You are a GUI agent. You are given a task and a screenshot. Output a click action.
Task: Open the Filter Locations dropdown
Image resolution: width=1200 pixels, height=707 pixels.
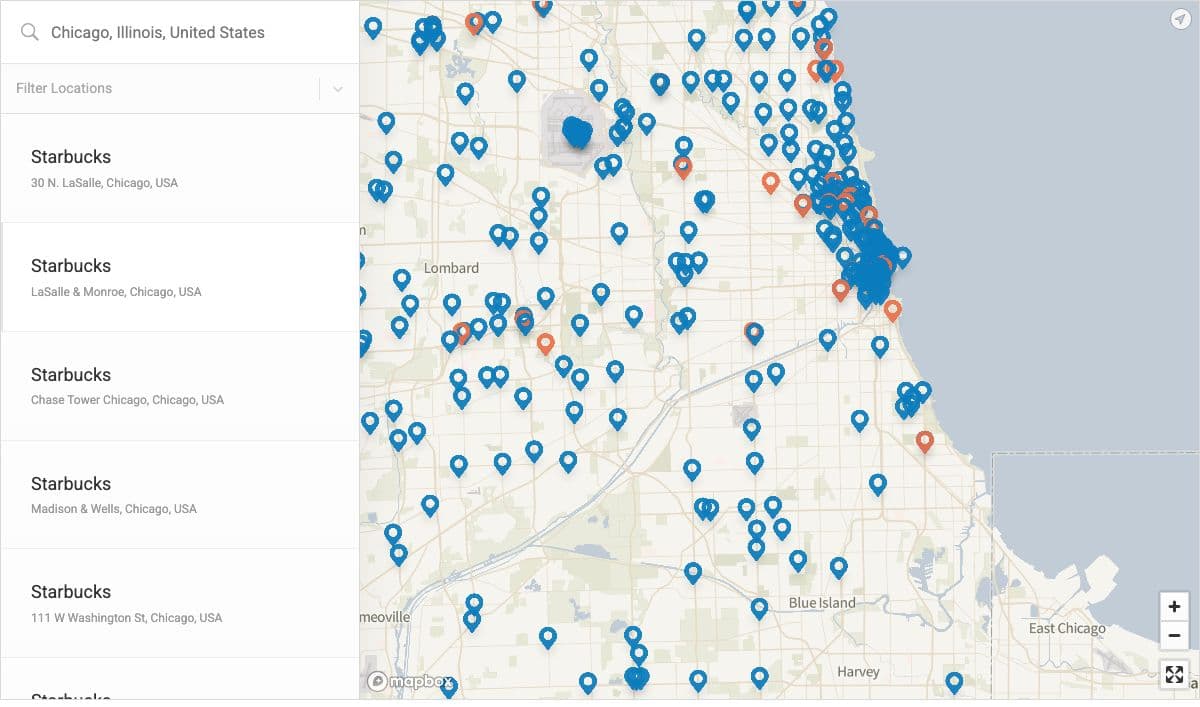180,88
